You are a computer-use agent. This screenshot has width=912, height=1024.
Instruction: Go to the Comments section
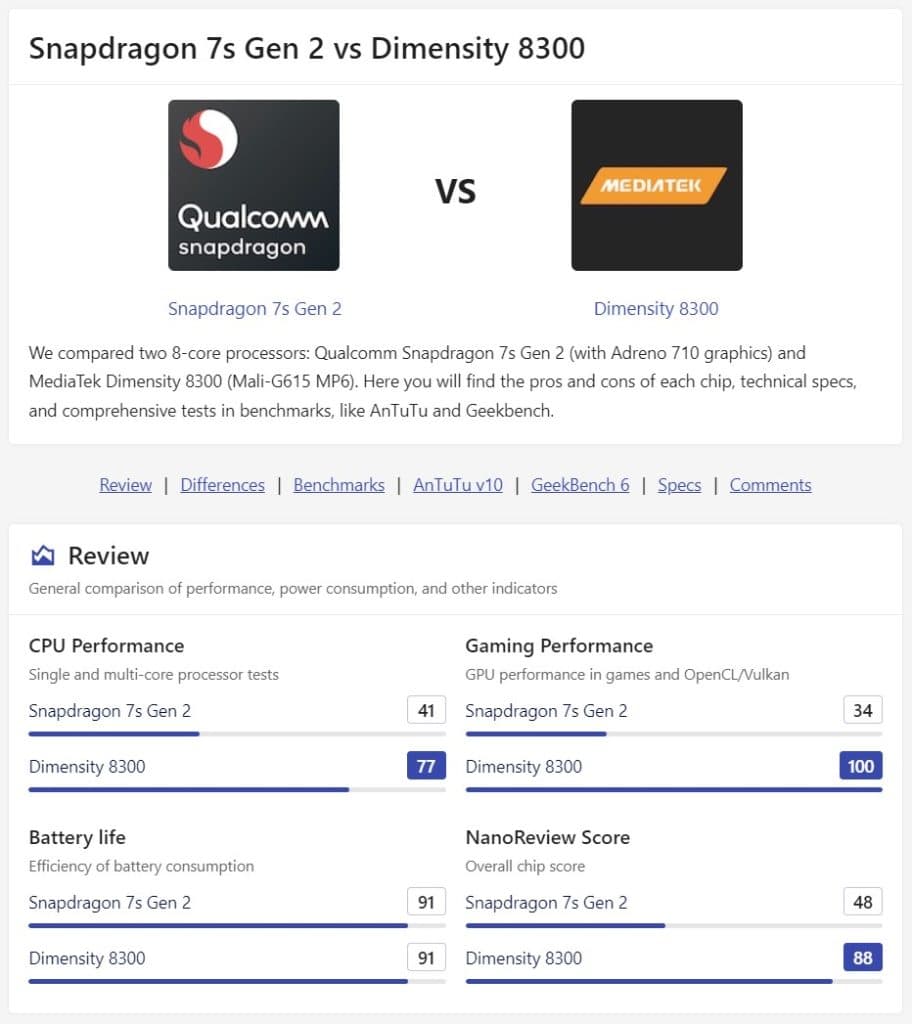(770, 485)
